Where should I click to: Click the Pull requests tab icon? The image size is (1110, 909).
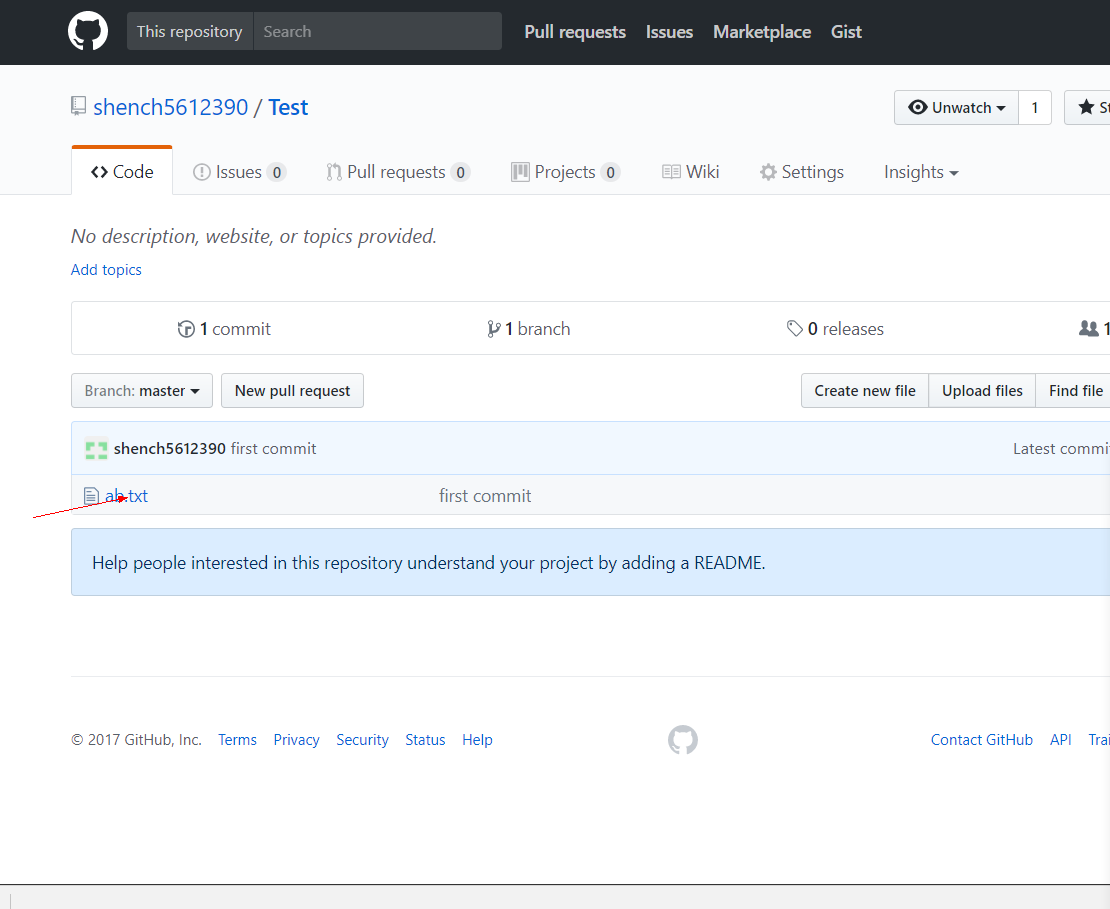click(x=333, y=172)
